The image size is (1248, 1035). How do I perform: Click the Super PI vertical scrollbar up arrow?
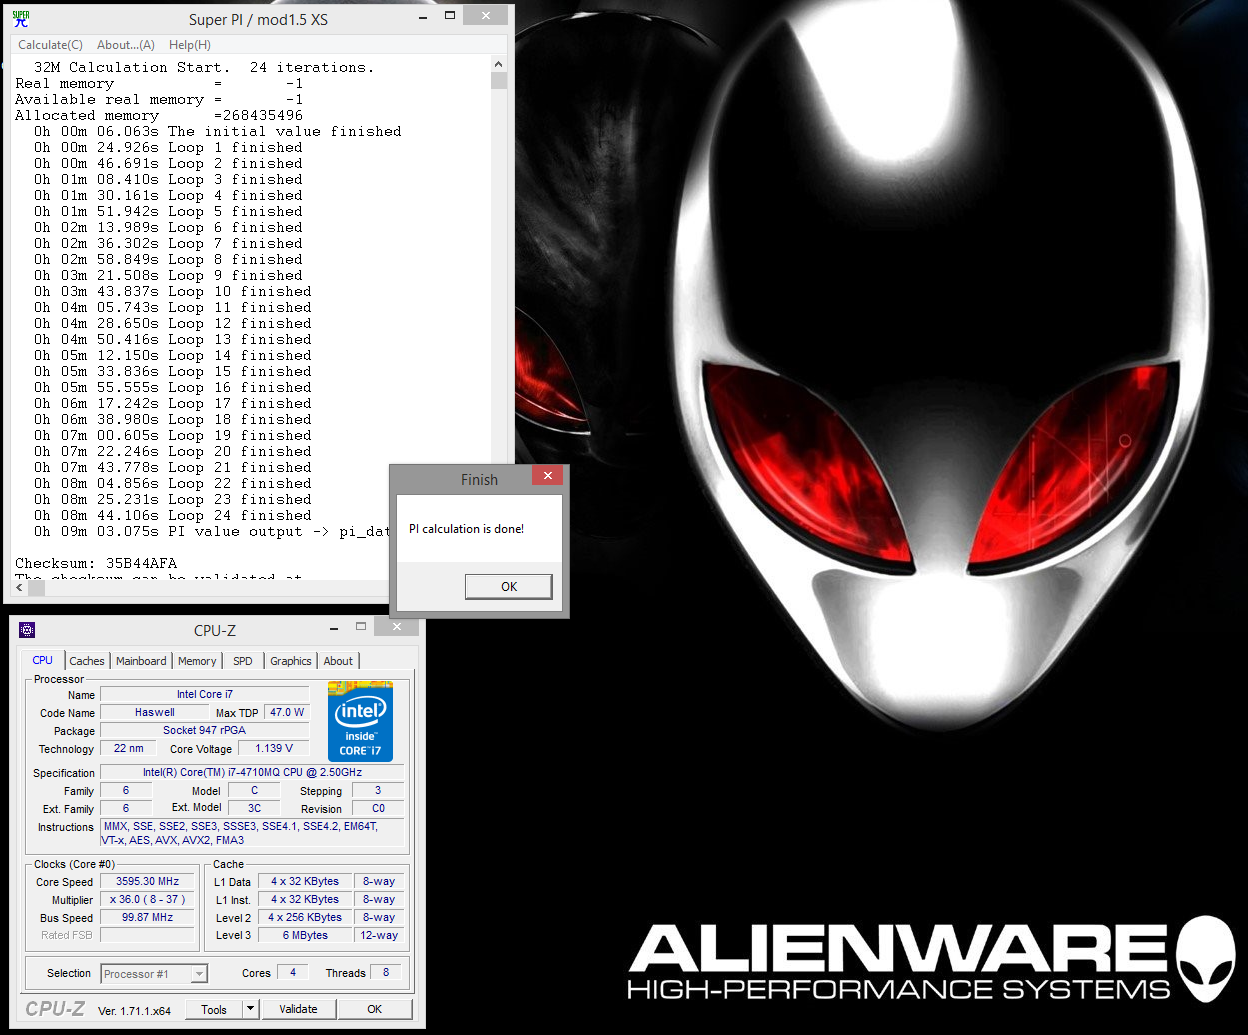click(499, 64)
